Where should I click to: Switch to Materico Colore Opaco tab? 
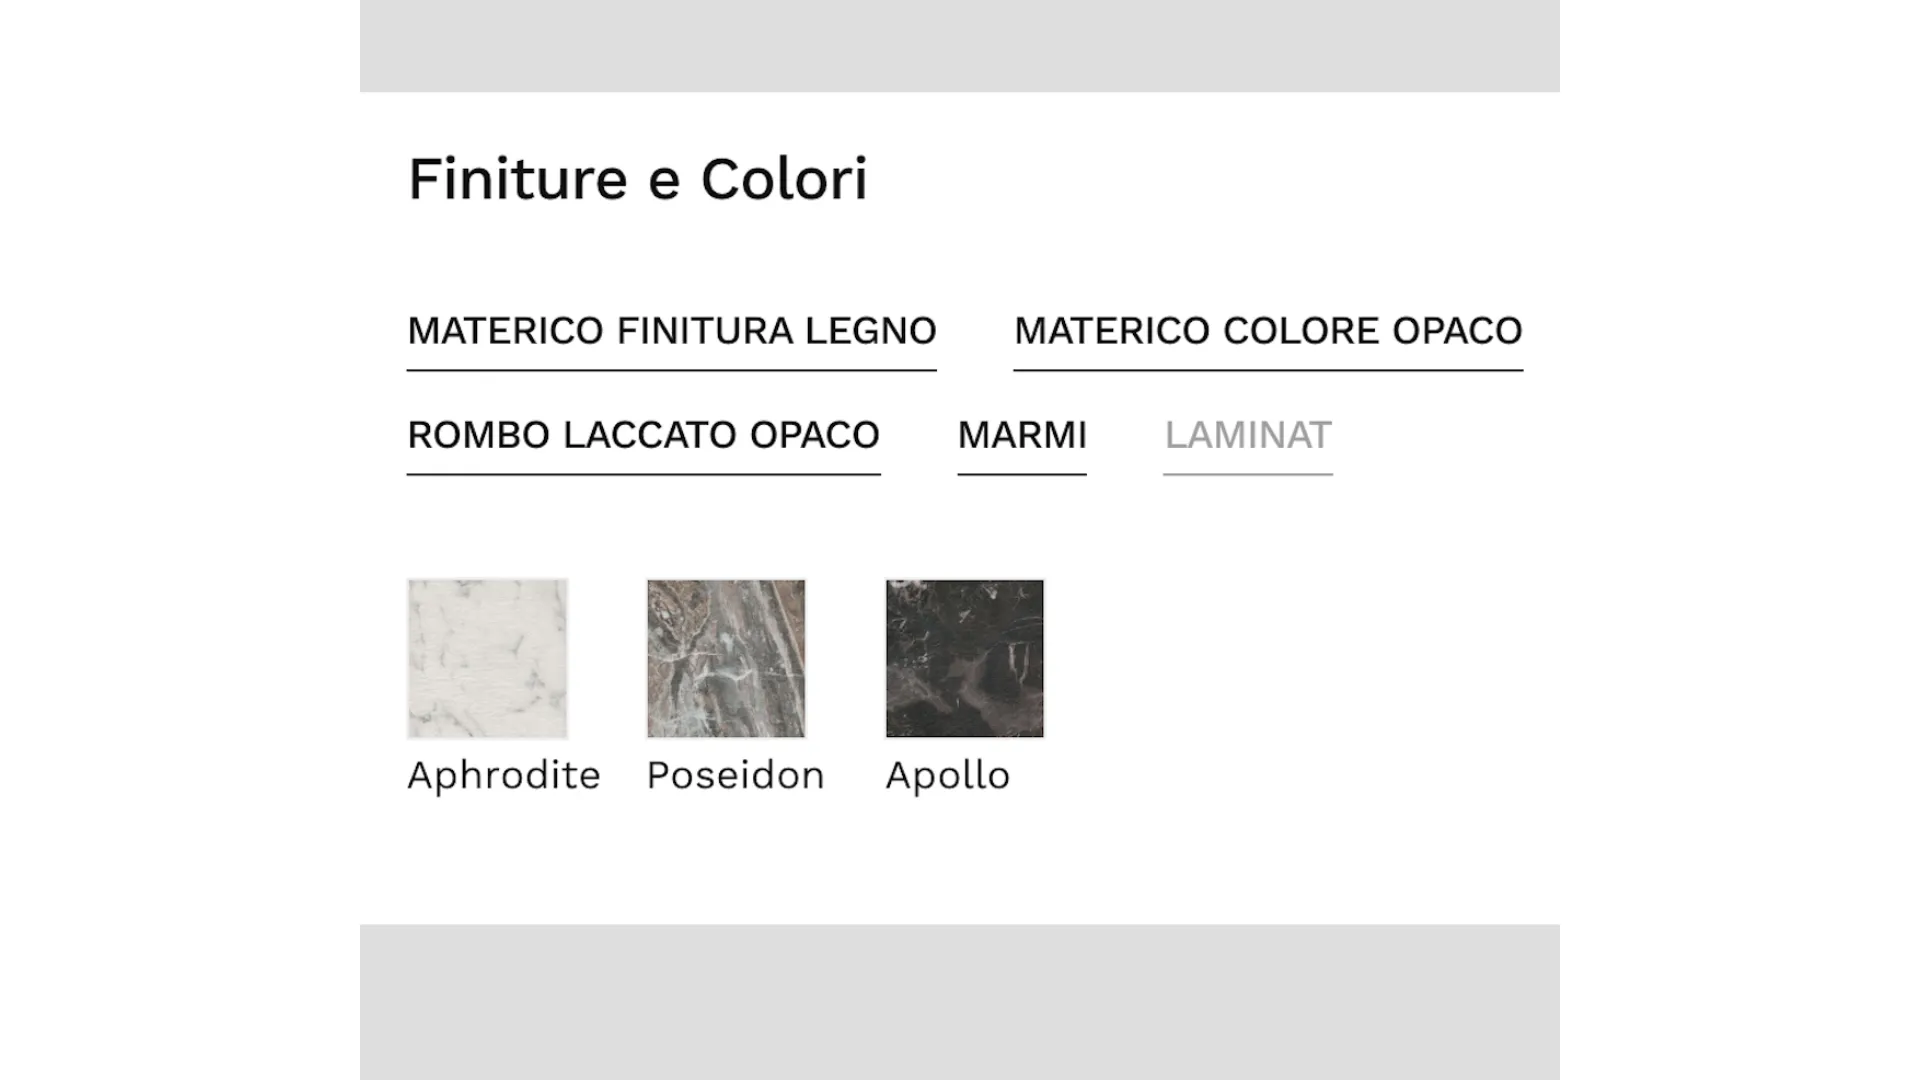1268,331
